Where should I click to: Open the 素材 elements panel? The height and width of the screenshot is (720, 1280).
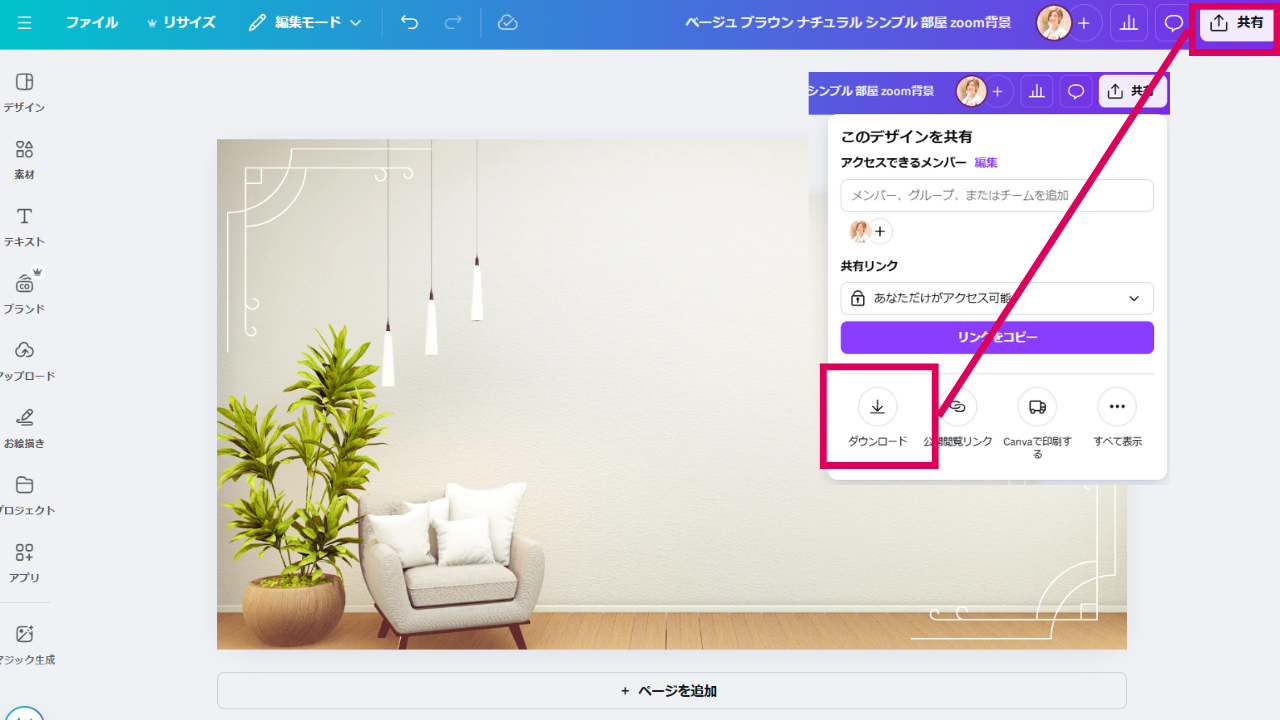pos(25,159)
